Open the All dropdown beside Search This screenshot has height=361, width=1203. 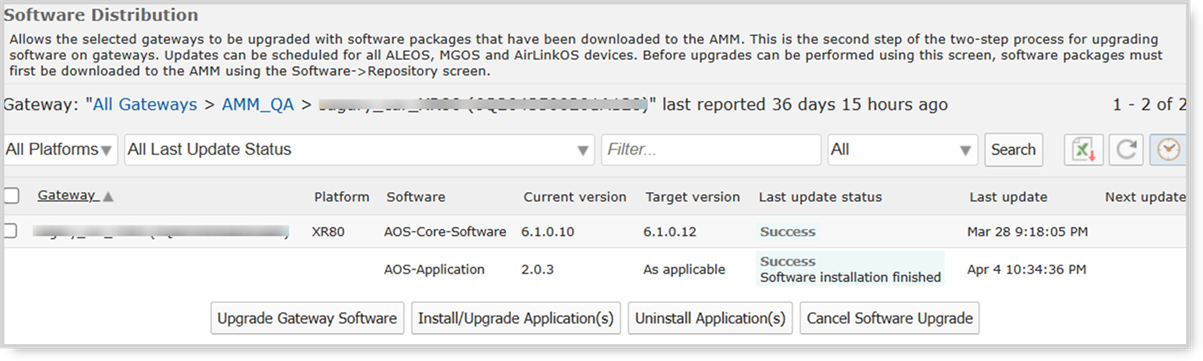903,150
